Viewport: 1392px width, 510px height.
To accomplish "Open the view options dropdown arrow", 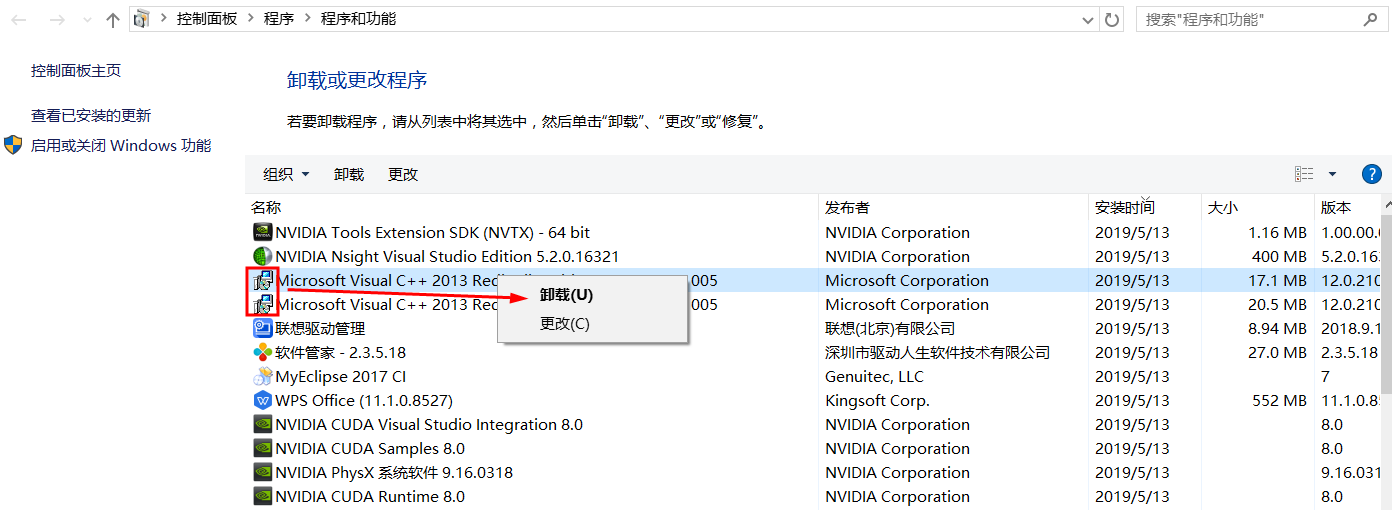I will click(x=1332, y=174).
